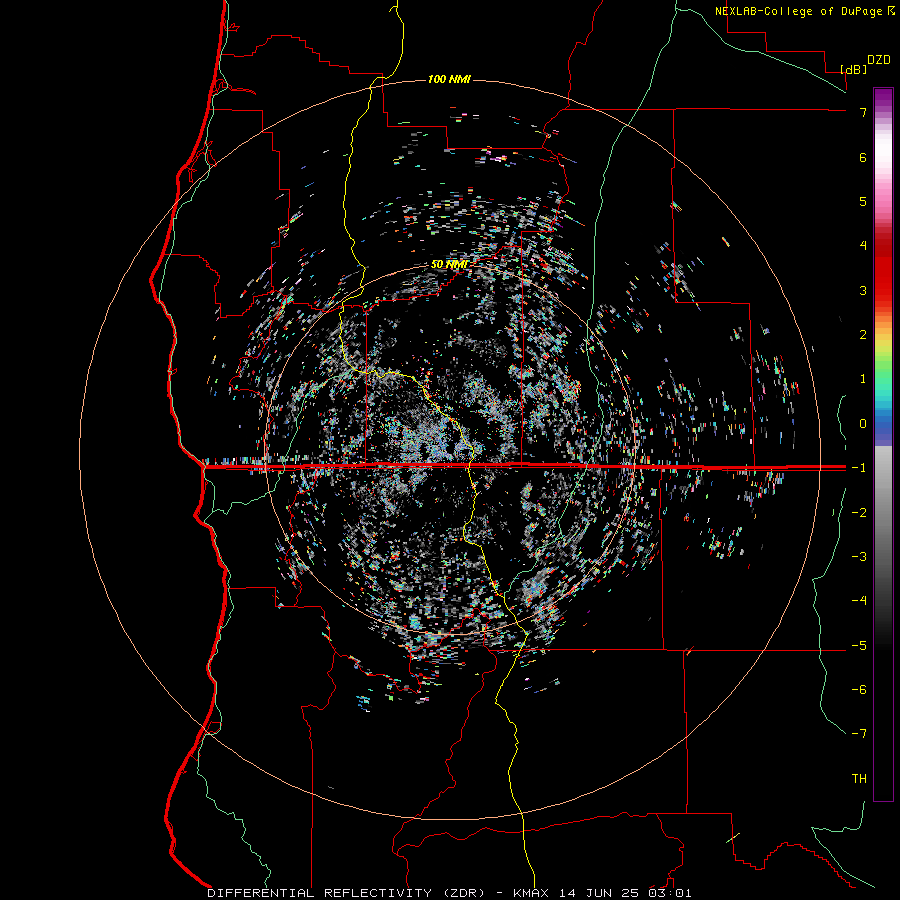900x900 pixels.
Task: Click the -1 value on color scale
Action: click(859, 468)
